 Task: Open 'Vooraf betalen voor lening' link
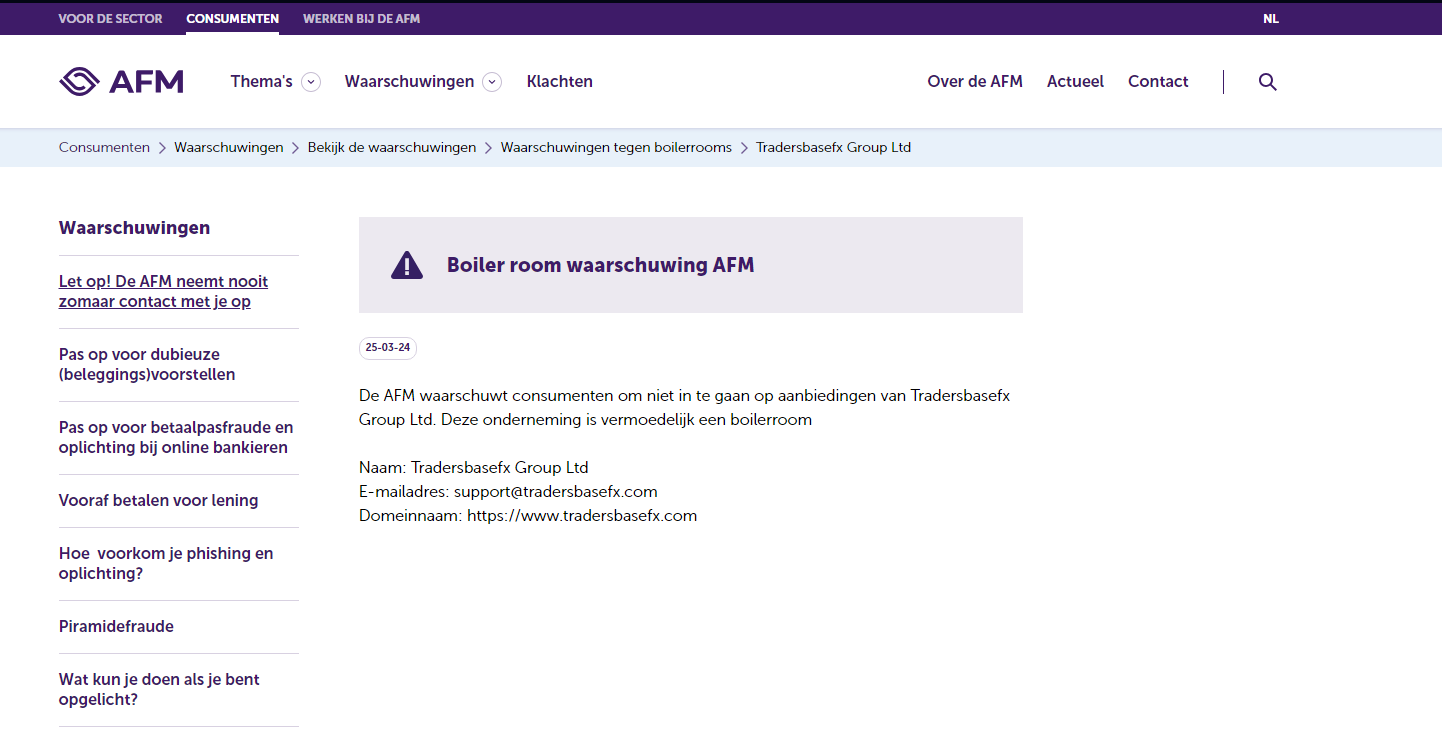(158, 500)
